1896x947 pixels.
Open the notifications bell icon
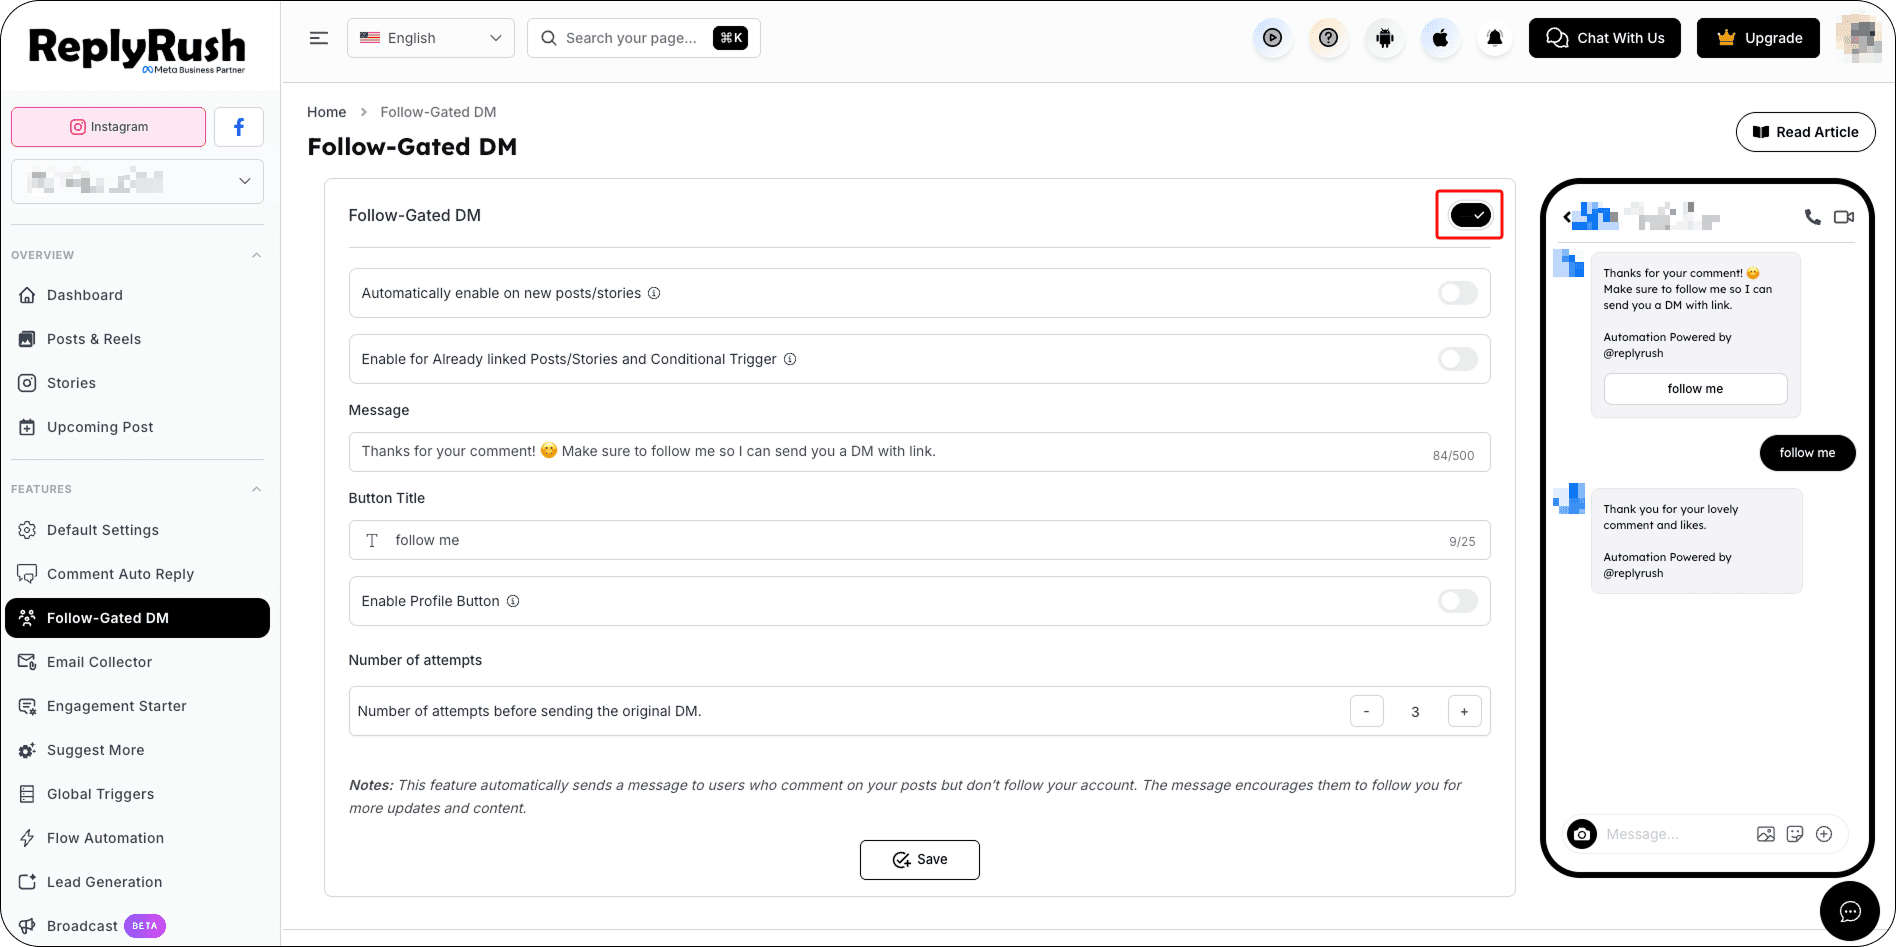1495,38
